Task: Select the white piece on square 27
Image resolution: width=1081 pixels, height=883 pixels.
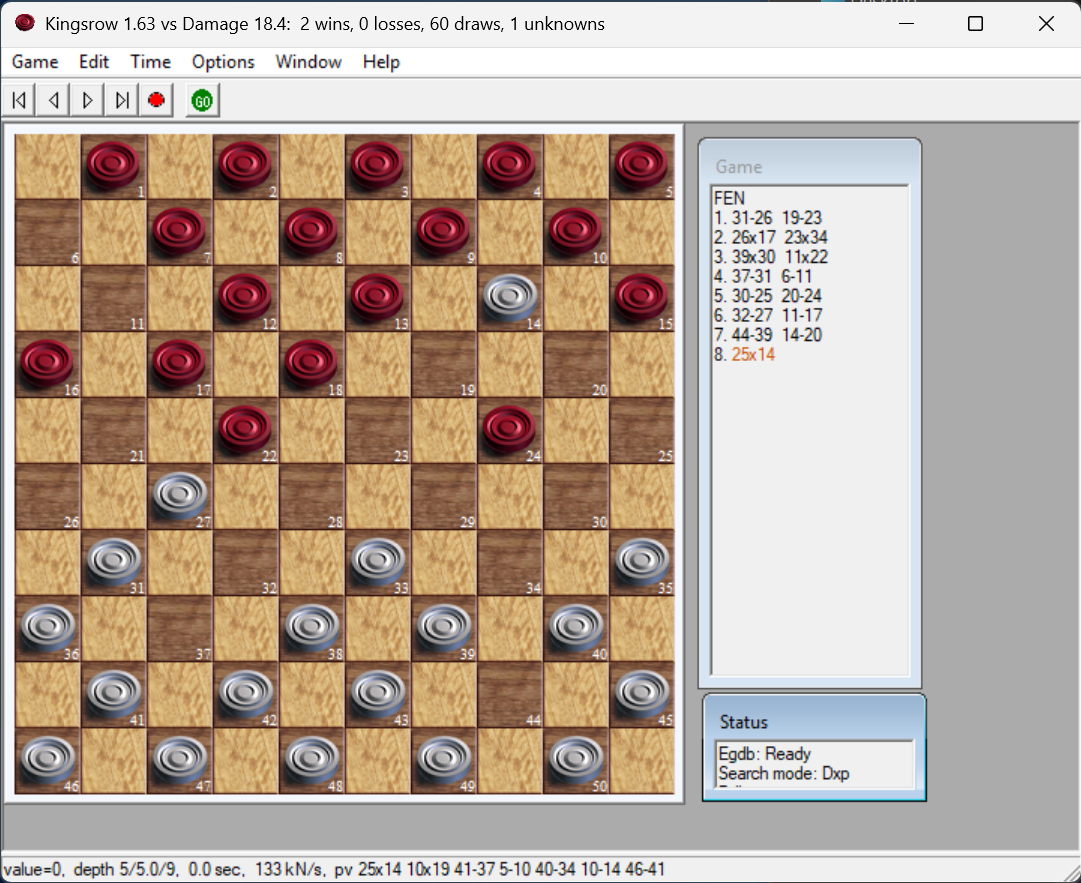Action: click(179, 495)
